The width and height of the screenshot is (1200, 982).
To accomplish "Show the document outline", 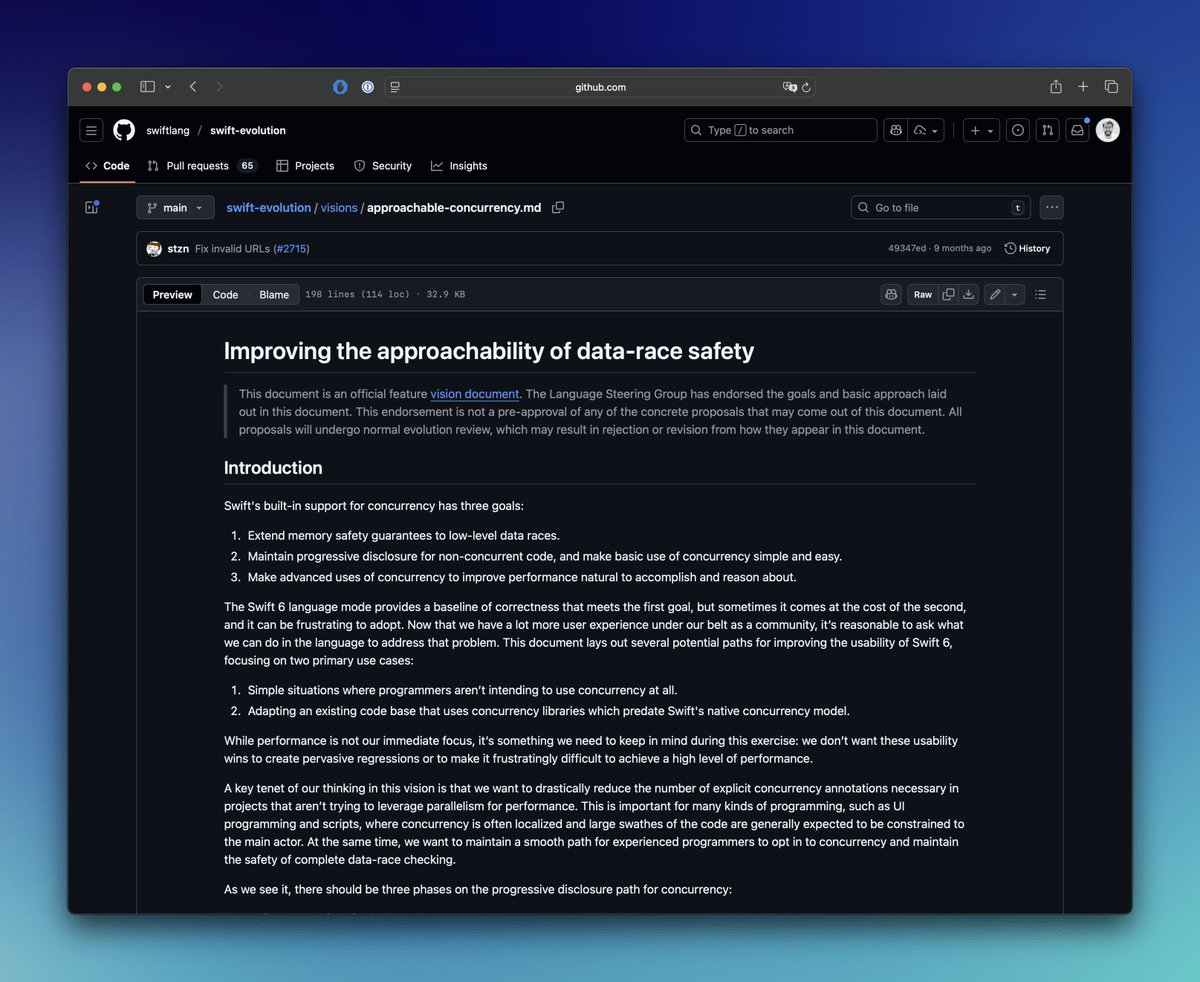I will click(x=1039, y=294).
